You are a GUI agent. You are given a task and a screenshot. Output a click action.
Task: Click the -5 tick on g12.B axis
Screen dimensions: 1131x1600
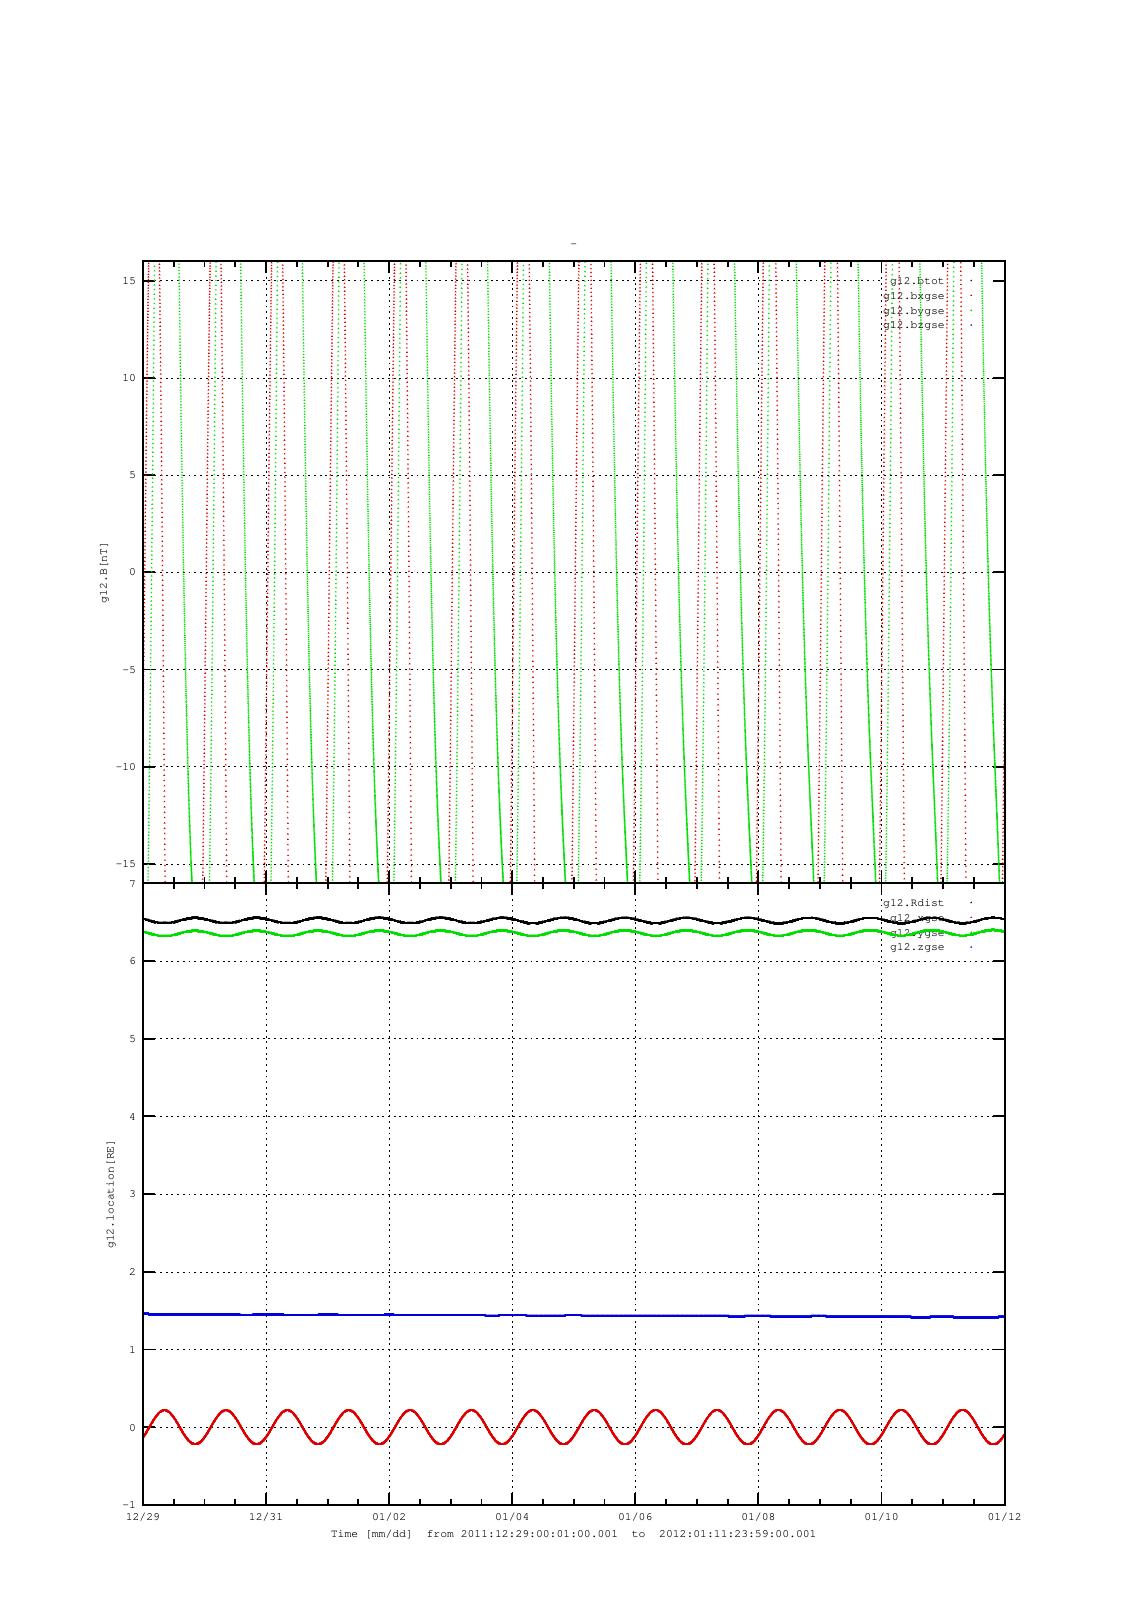(x=130, y=670)
